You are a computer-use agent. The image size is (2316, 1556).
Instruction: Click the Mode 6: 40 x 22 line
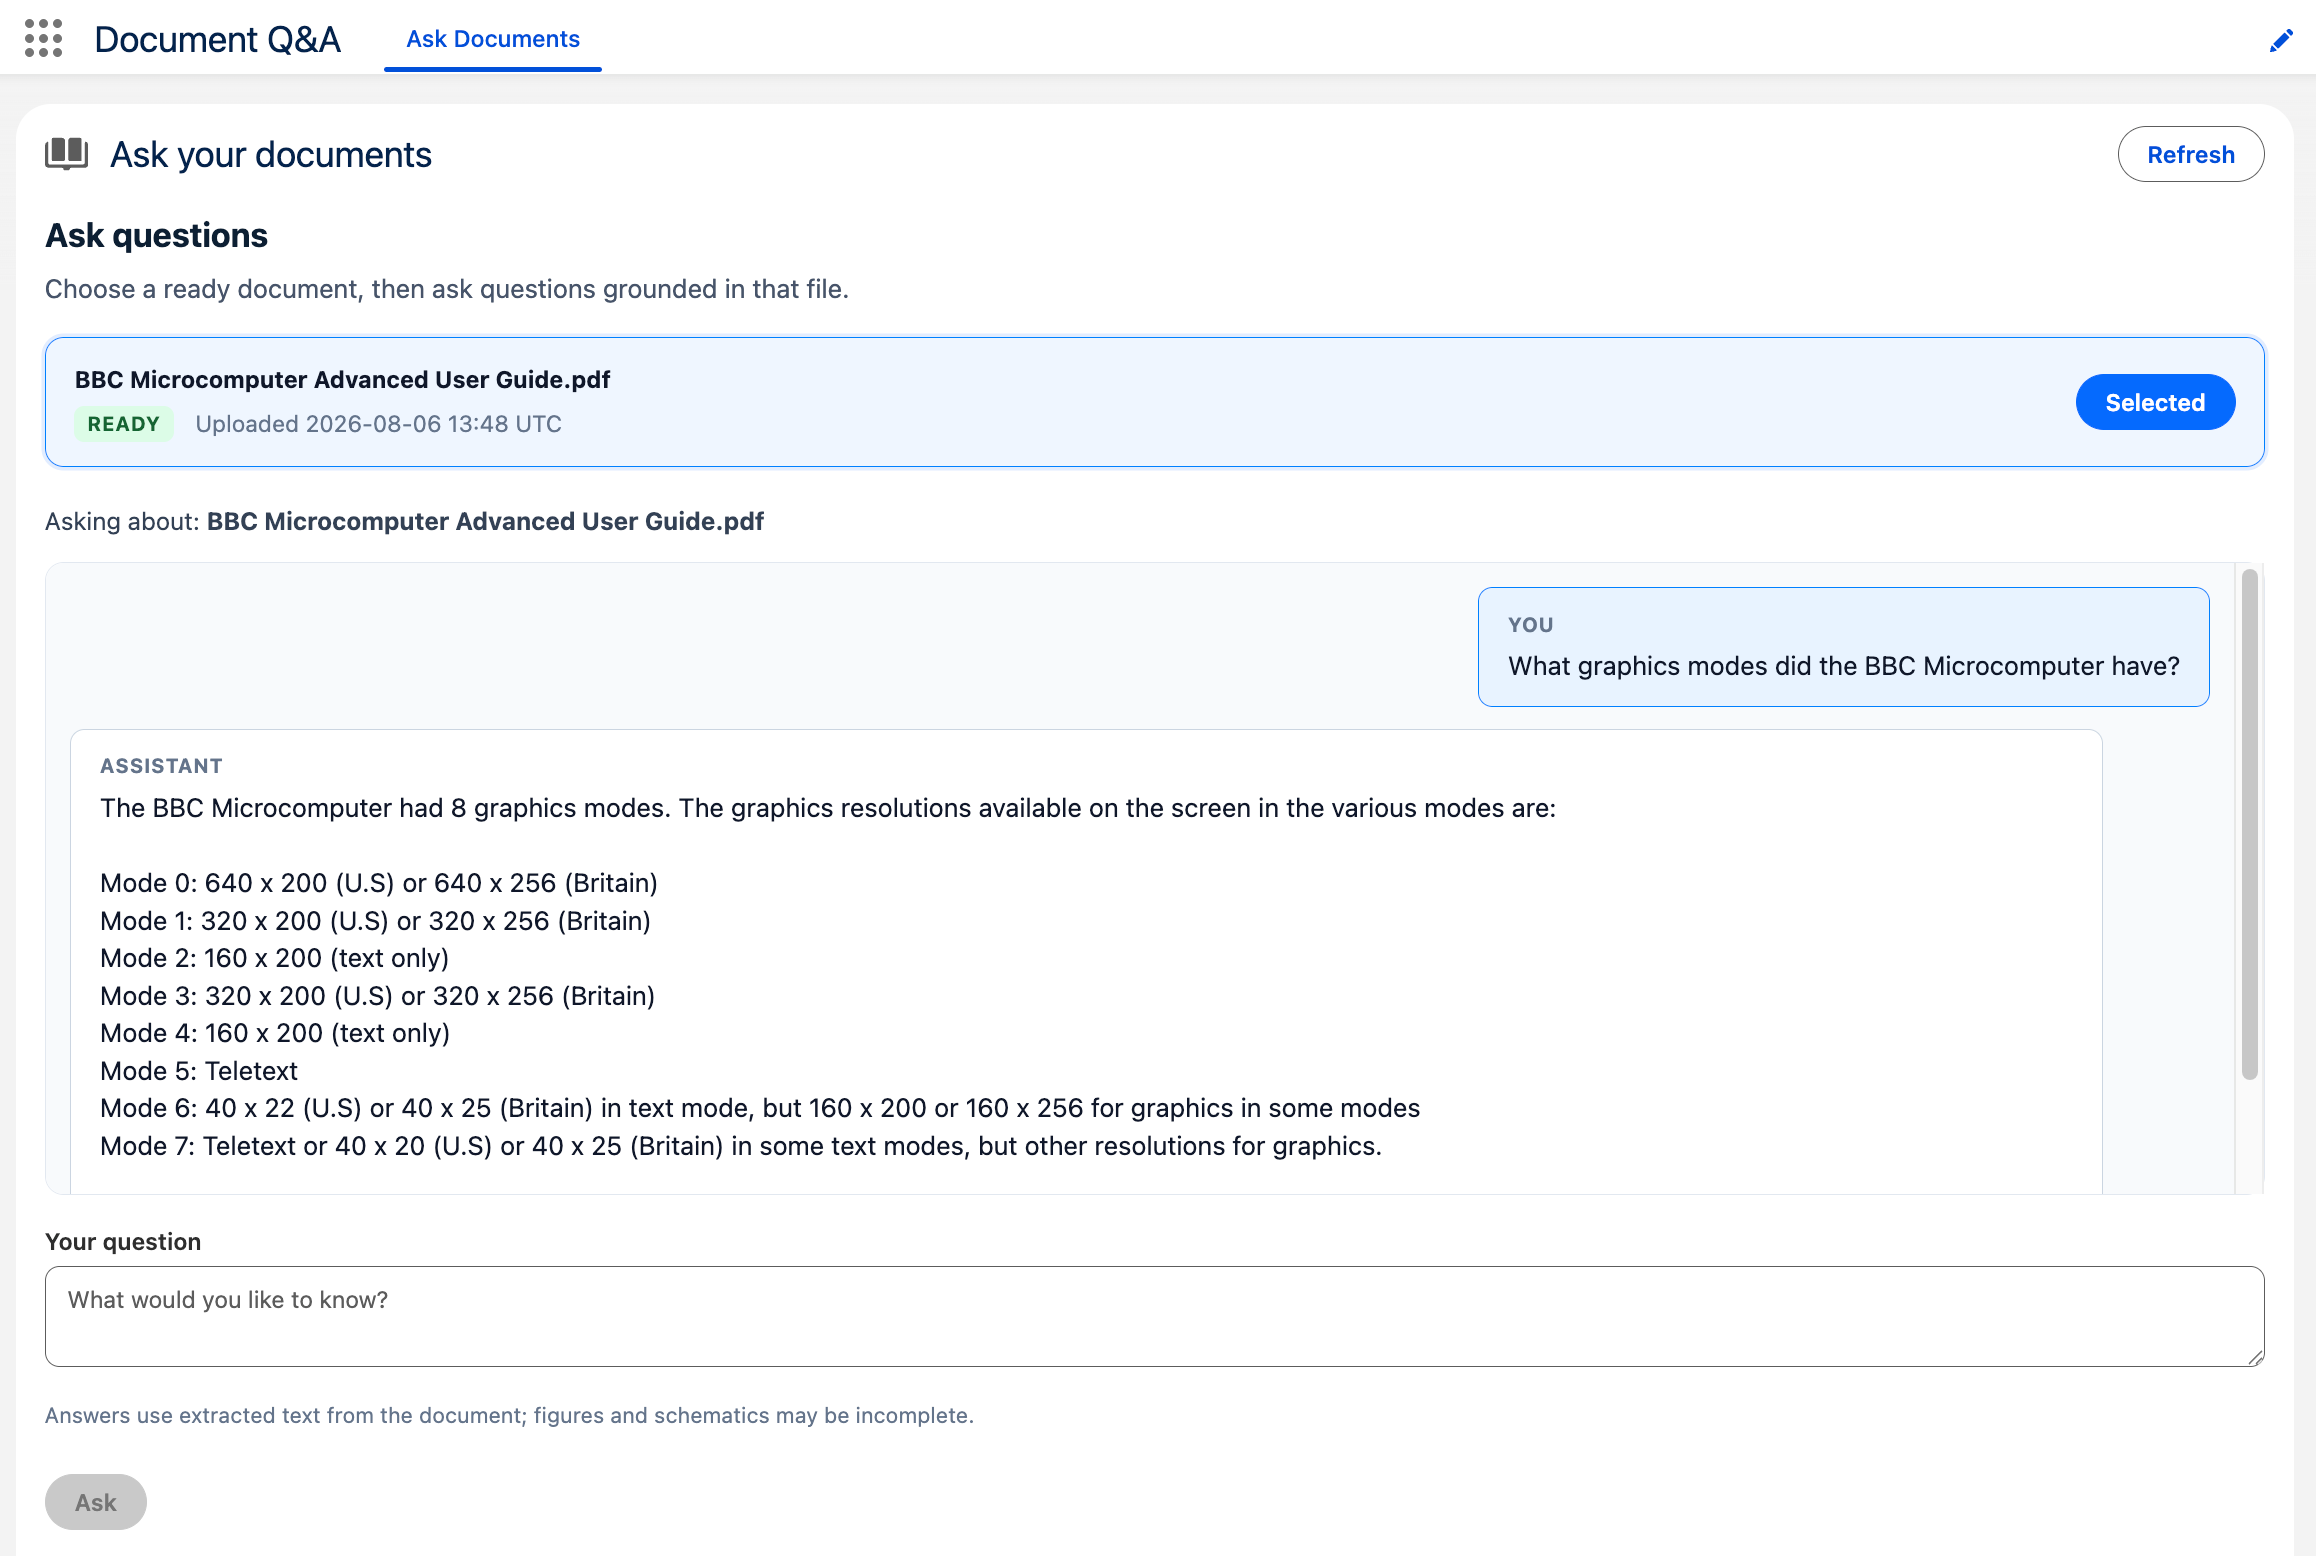pos(760,1108)
